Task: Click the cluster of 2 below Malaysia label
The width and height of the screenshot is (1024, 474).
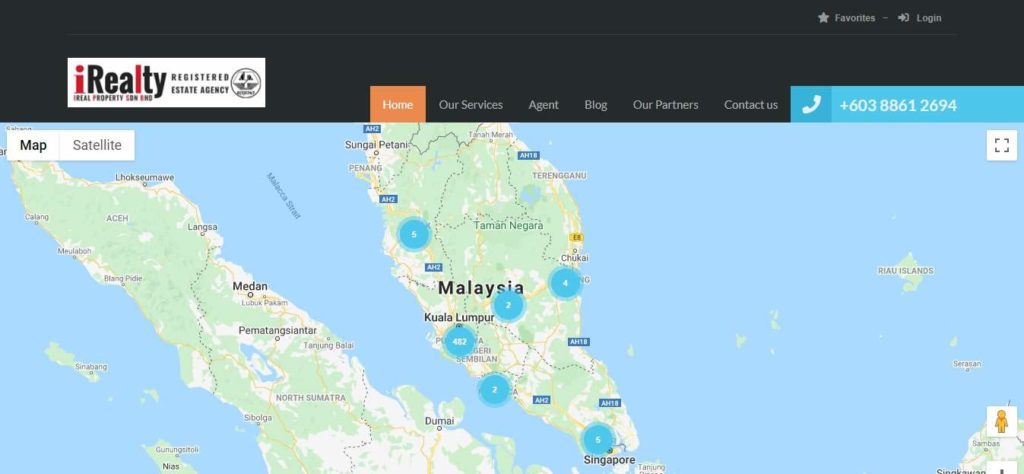Action: click(509, 305)
